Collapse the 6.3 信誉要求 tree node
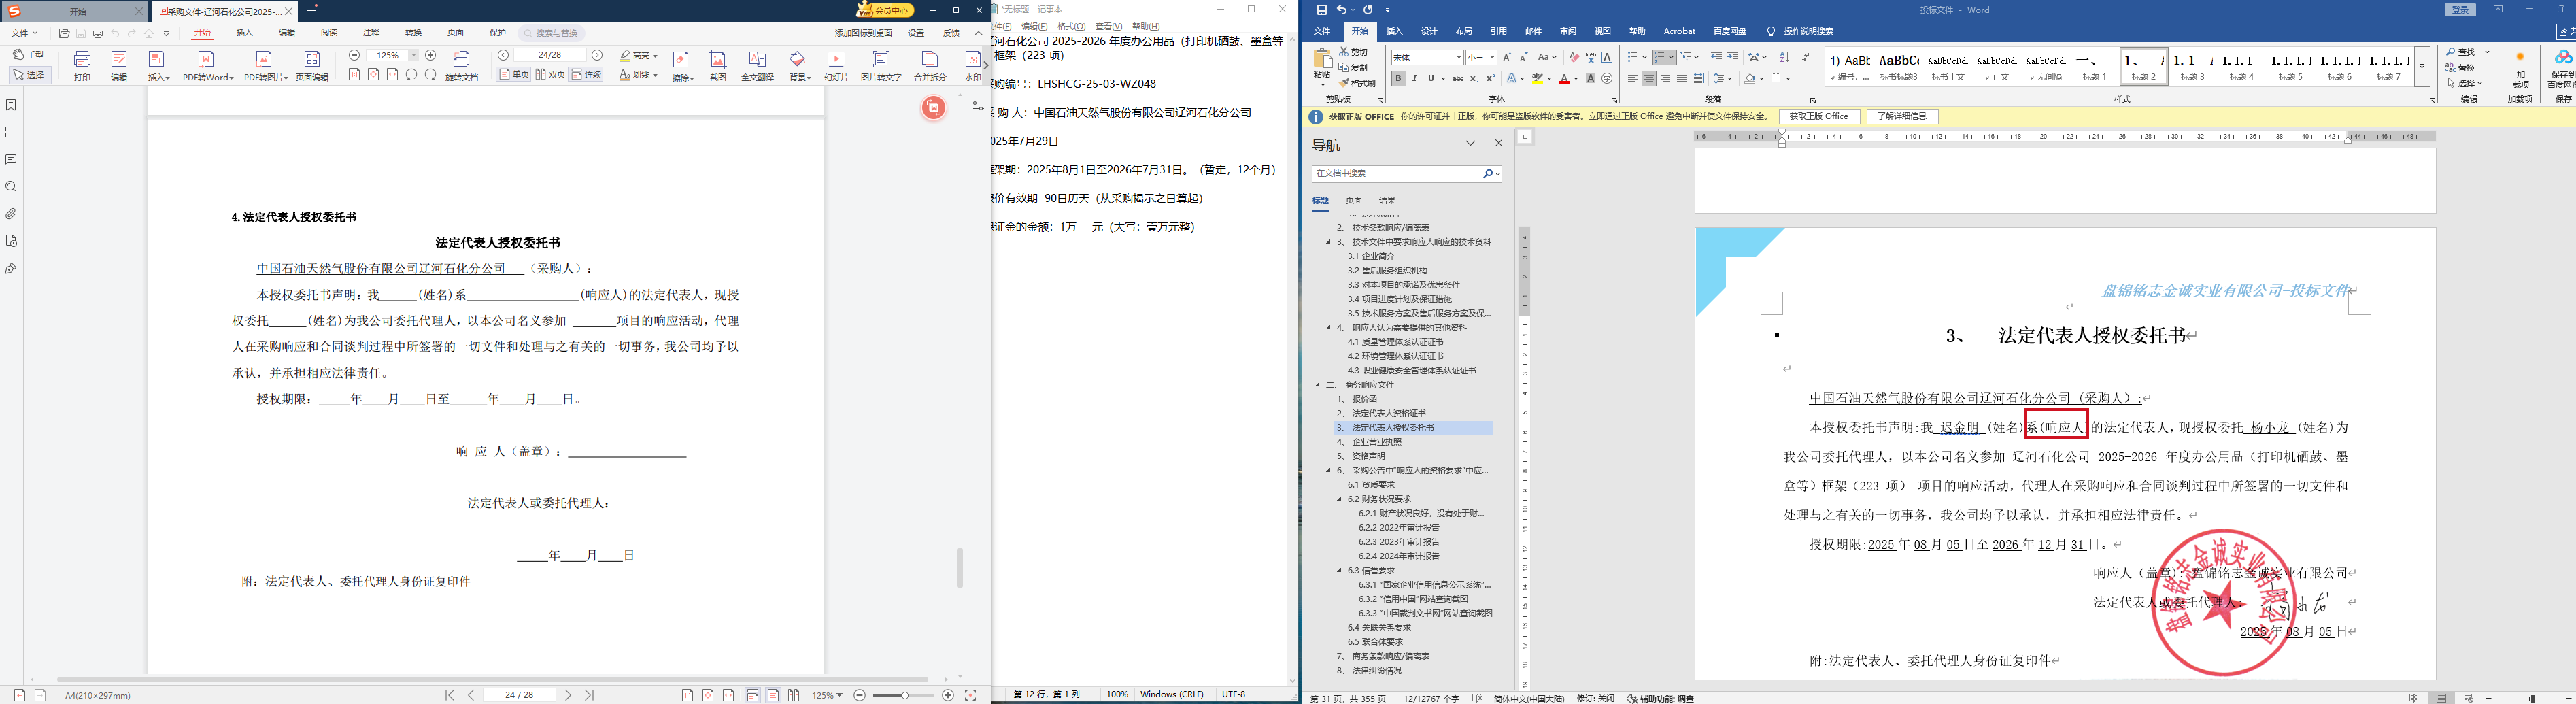2576x704 pixels. pos(1340,571)
